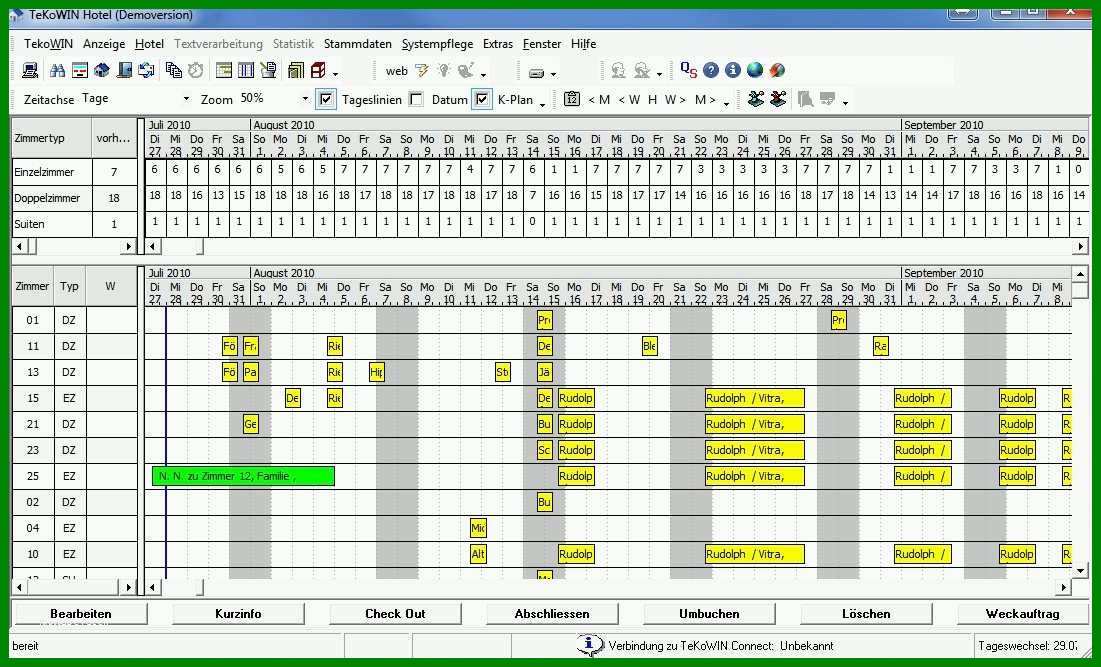
Task: Click the door check-in icon
Action: [124, 70]
